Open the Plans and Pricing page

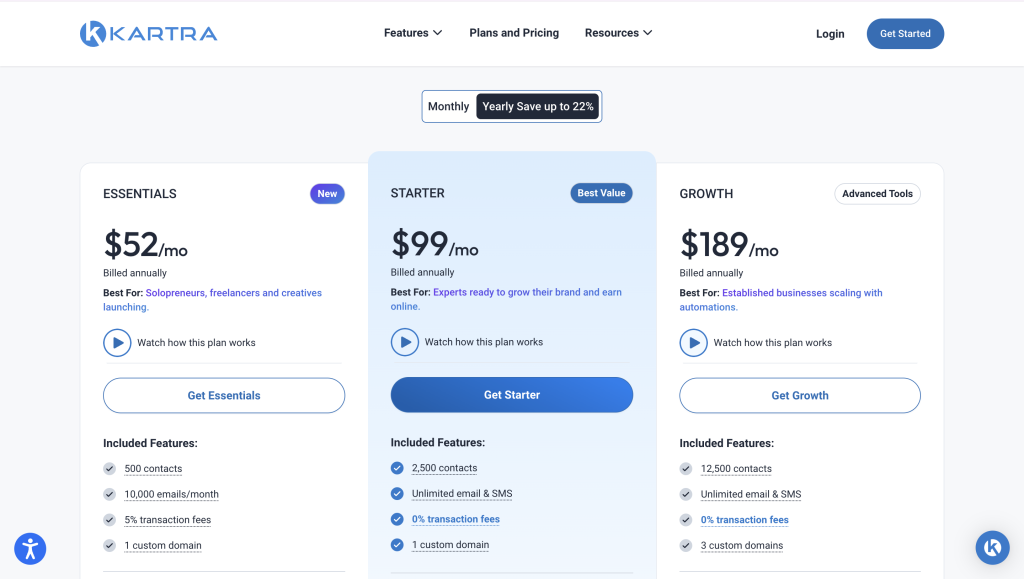(x=514, y=33)
